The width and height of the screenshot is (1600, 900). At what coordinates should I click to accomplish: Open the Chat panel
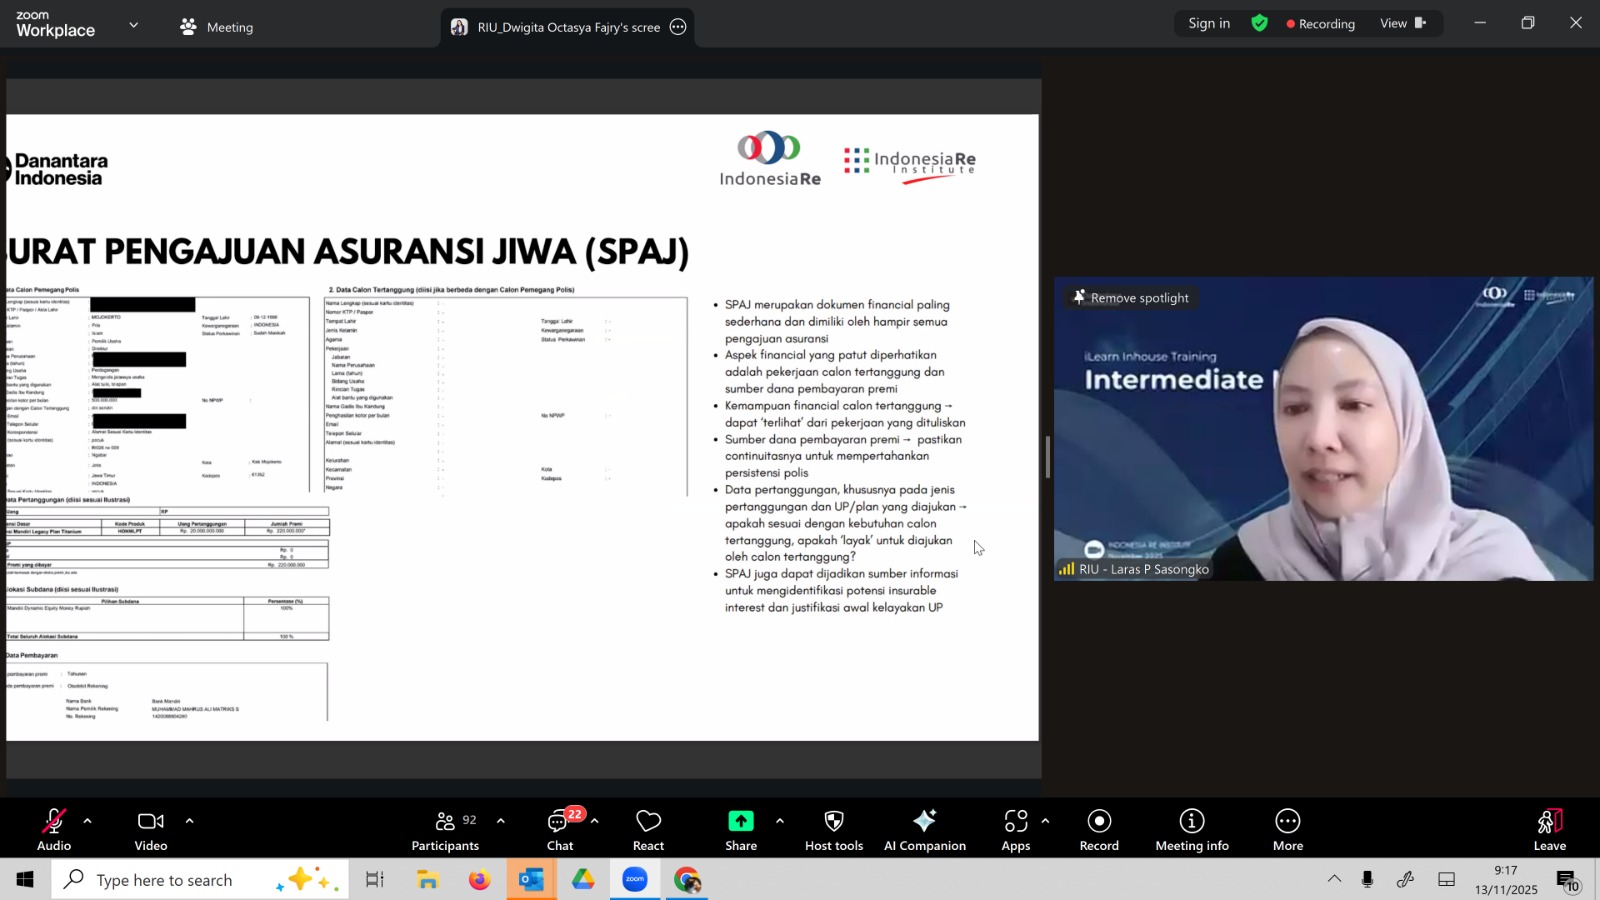pos(559,829)
